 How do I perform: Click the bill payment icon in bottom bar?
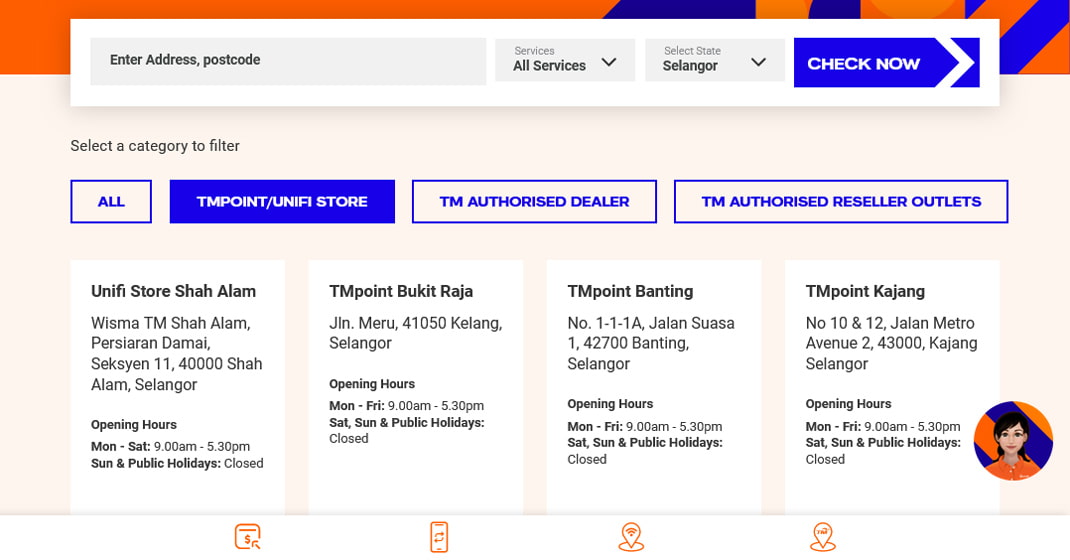(x=248, y=537)
